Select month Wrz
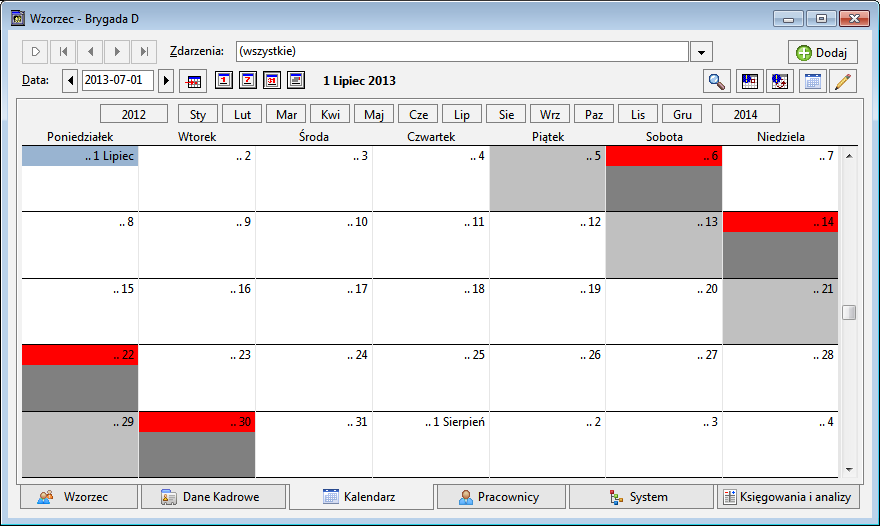The width and height of the screenshot is (880, 526). [x=550, y=114]
